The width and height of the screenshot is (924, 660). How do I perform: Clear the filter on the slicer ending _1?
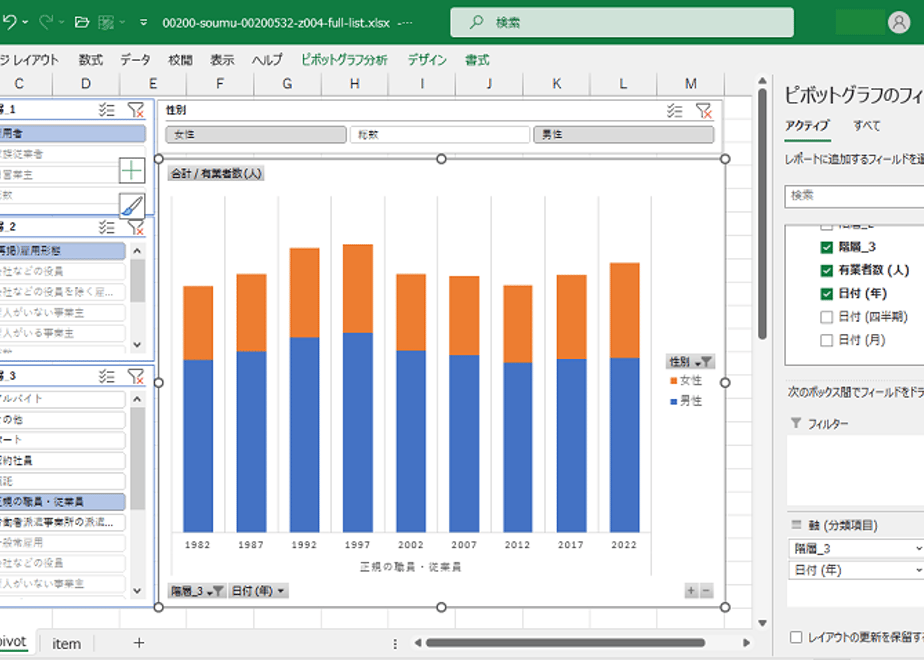pos(136,110)
